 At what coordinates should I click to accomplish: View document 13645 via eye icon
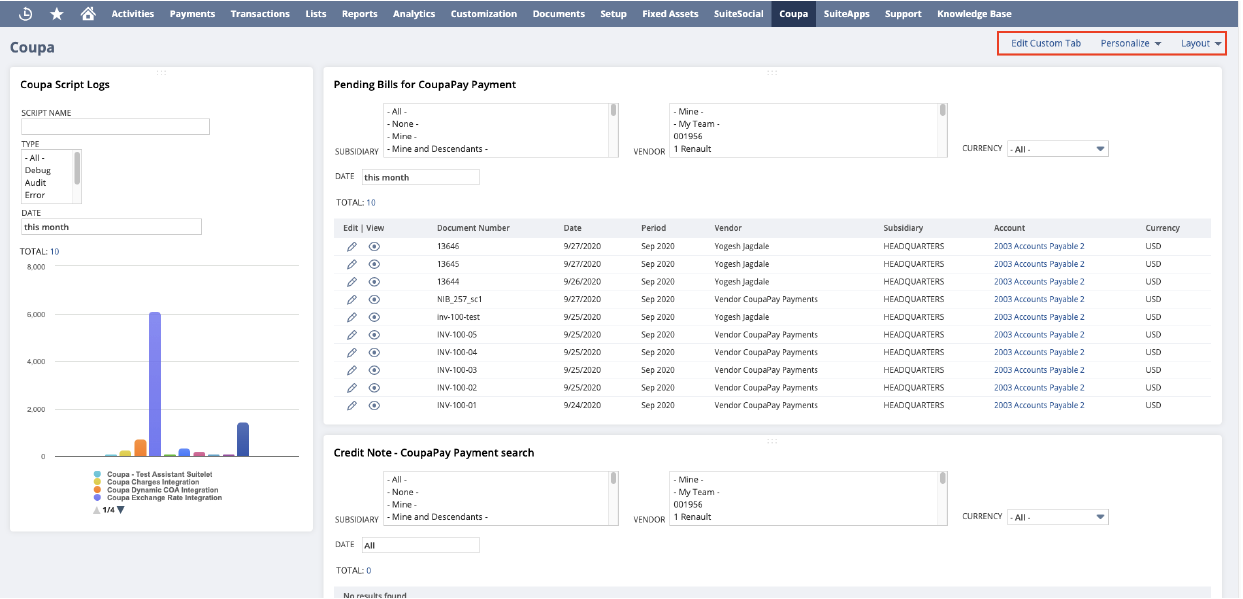374,264
